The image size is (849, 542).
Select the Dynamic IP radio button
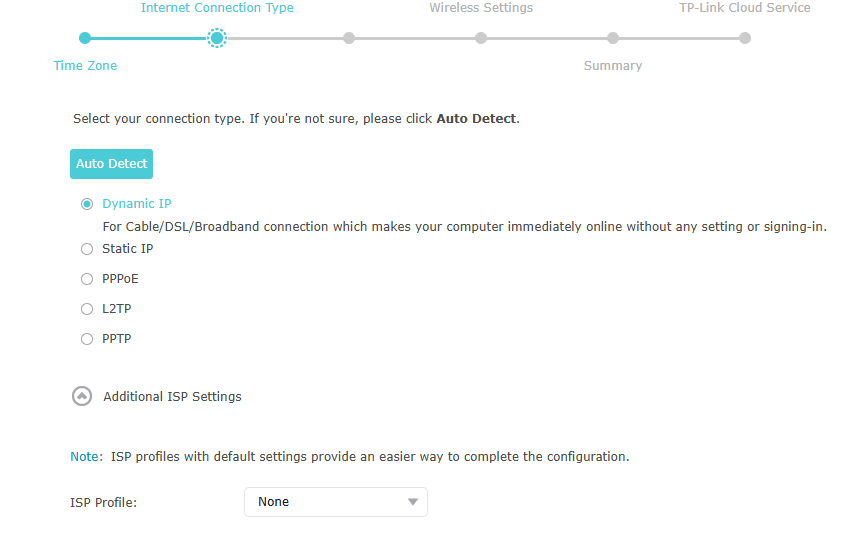pos(87,204)
